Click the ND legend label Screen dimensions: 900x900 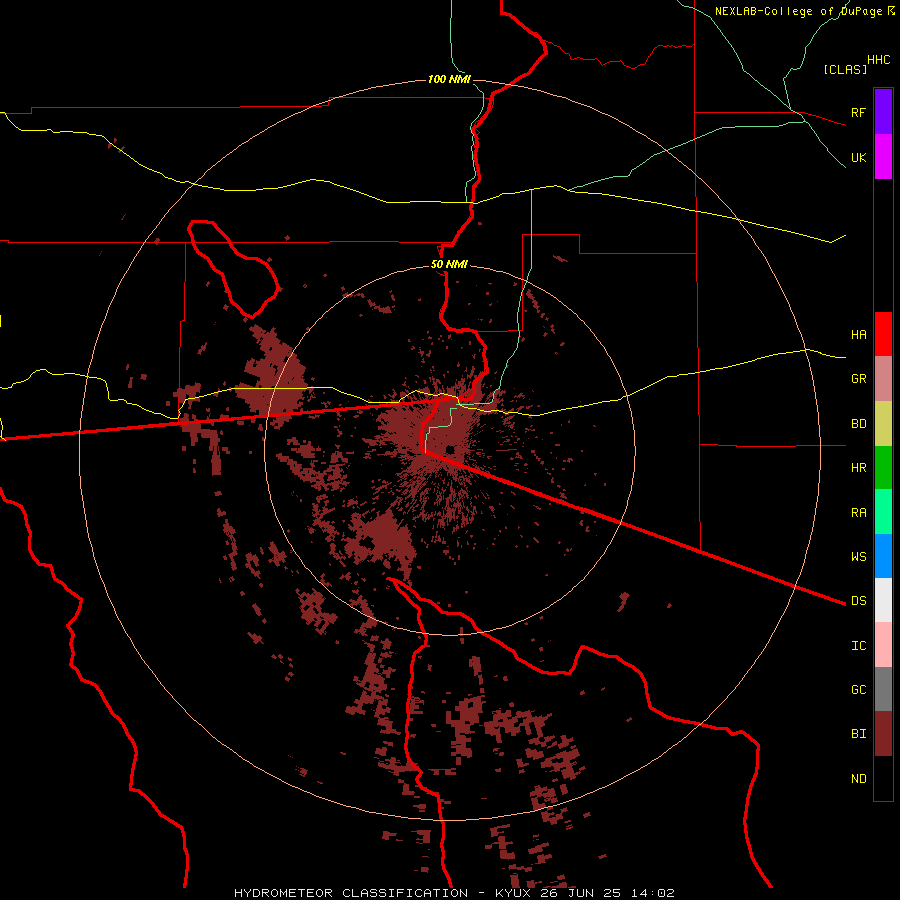click(858, 778)
